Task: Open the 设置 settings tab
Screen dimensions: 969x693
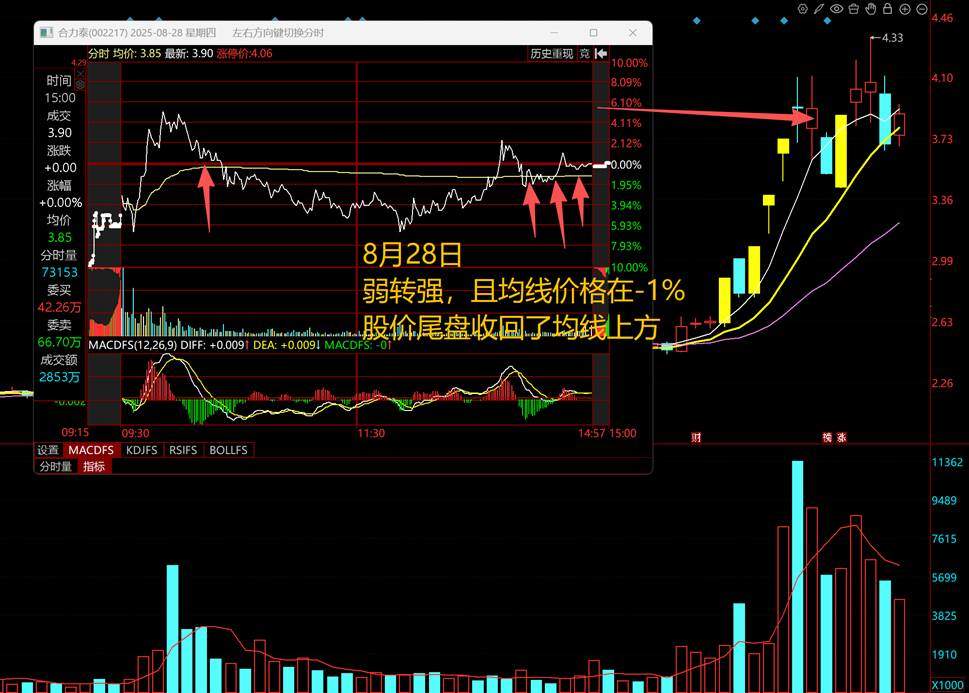Action: coord(48,450)
